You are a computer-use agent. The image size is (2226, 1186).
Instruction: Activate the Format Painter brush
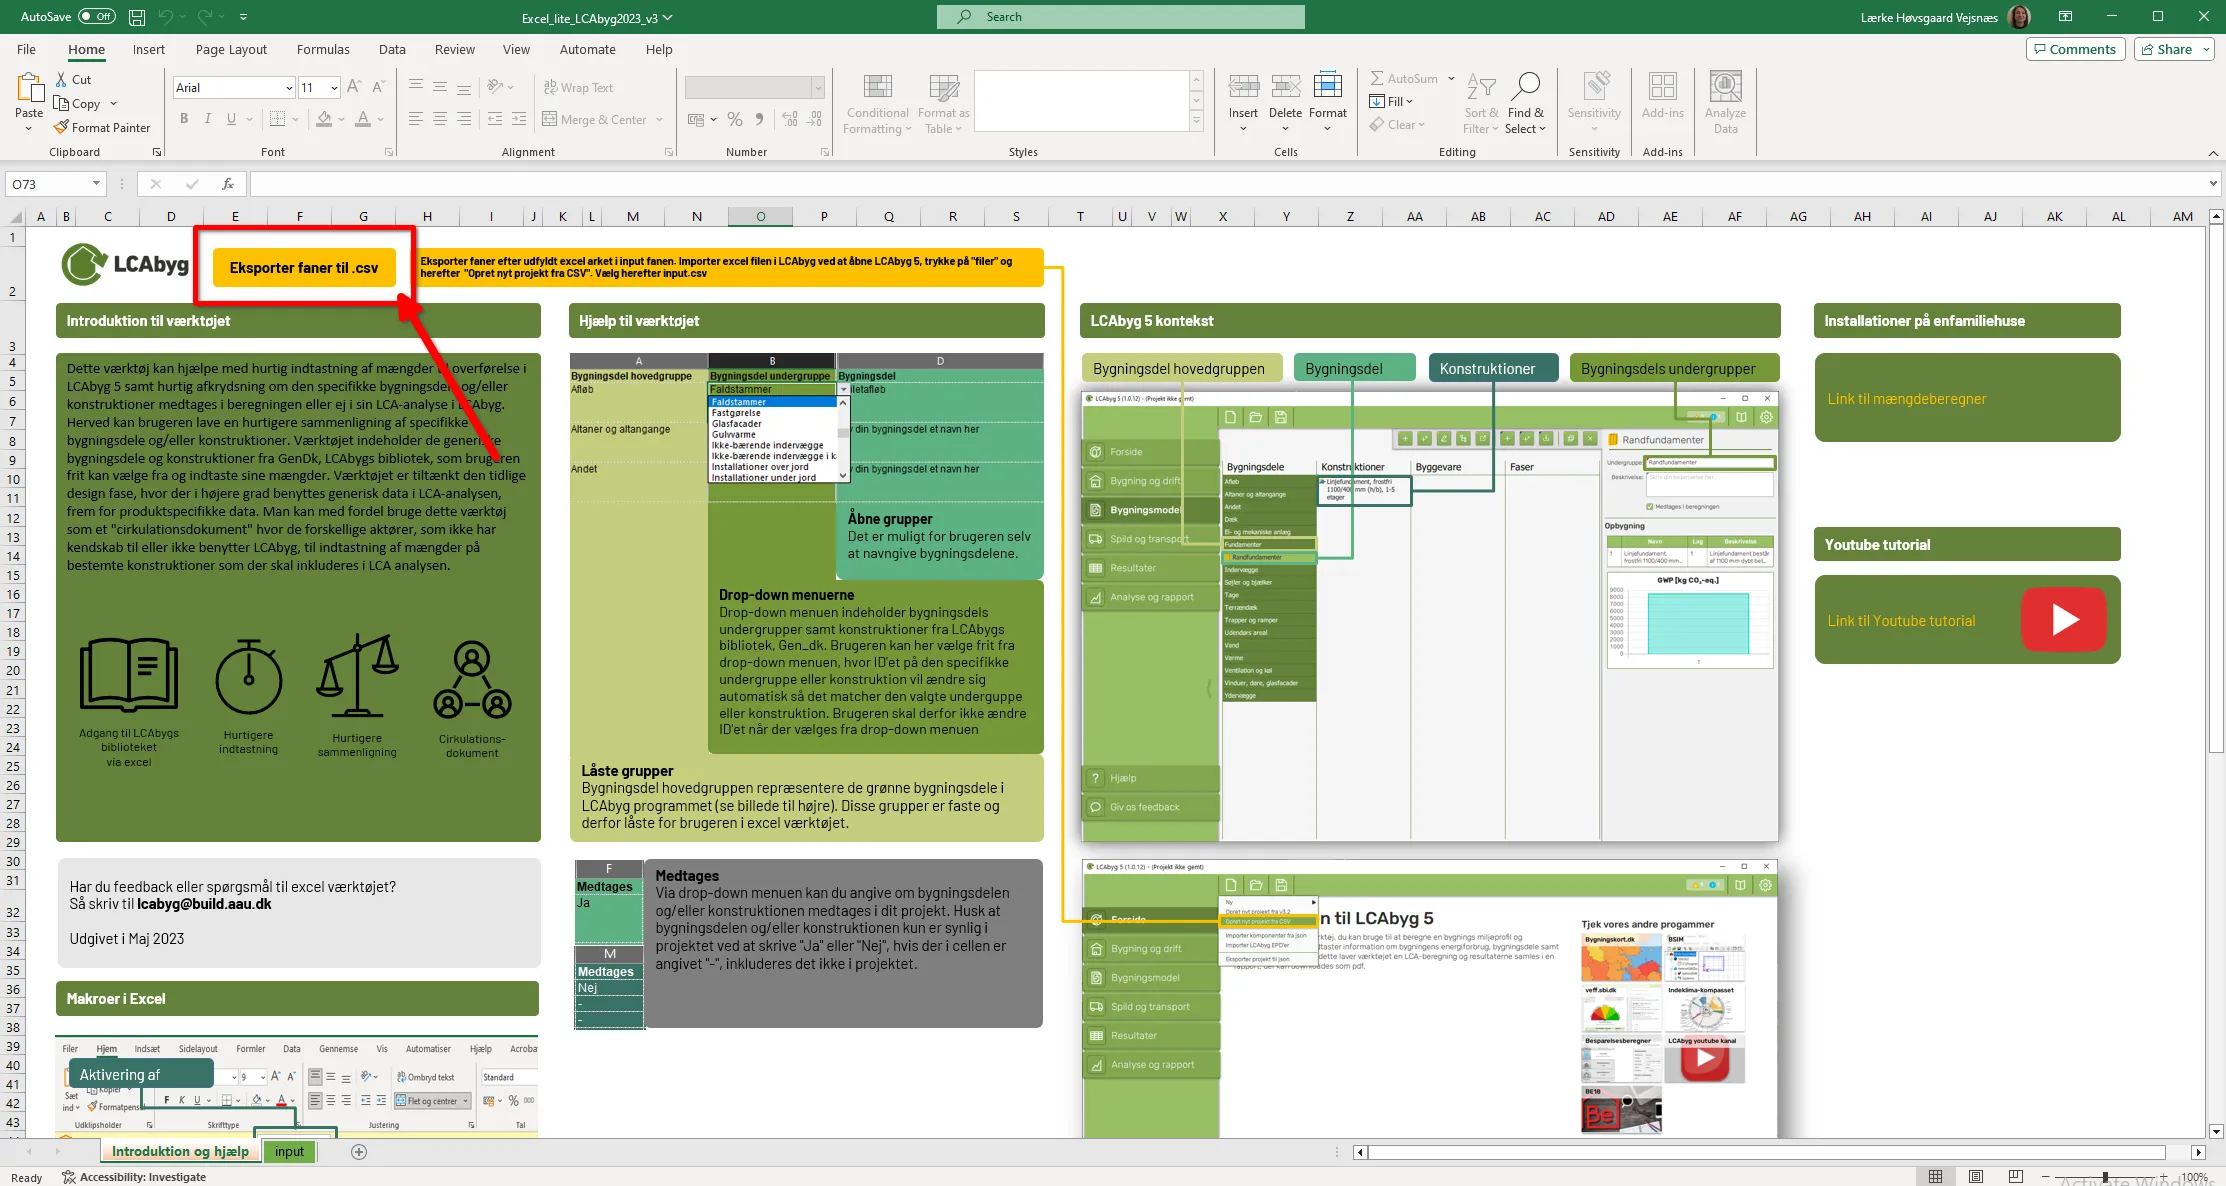[102, 127]
